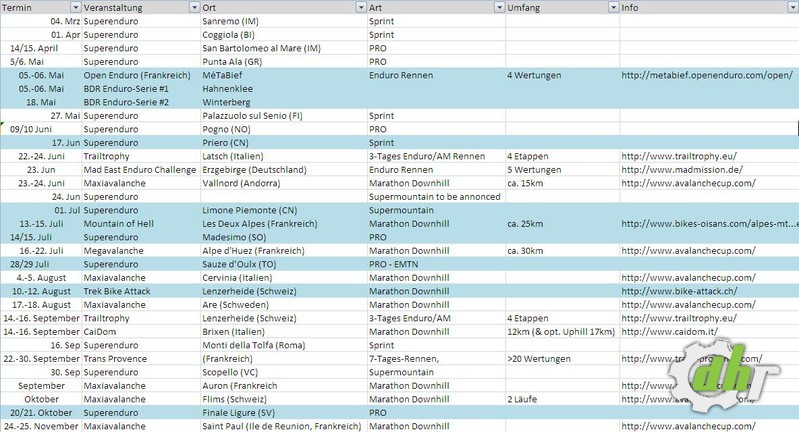Select the cell '7-Tages-Rennen,'

[436, 359]
